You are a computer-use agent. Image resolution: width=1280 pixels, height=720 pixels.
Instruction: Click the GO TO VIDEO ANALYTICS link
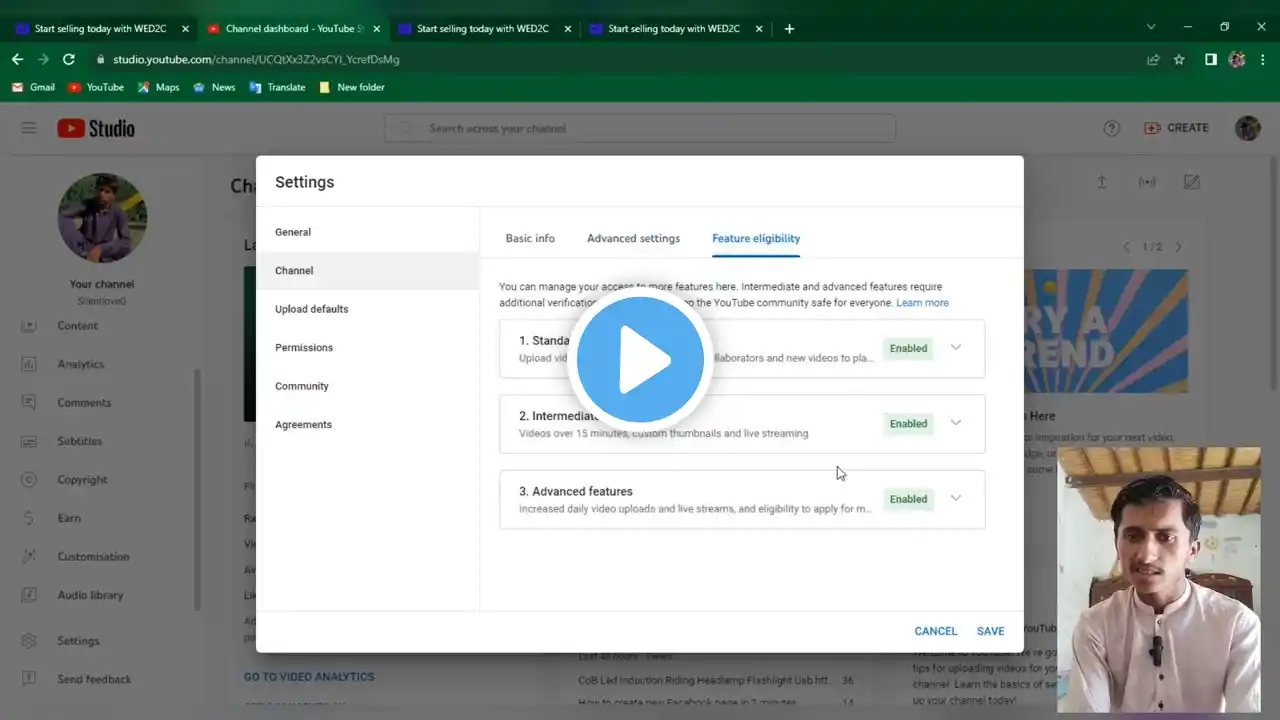tap(309, 677)
